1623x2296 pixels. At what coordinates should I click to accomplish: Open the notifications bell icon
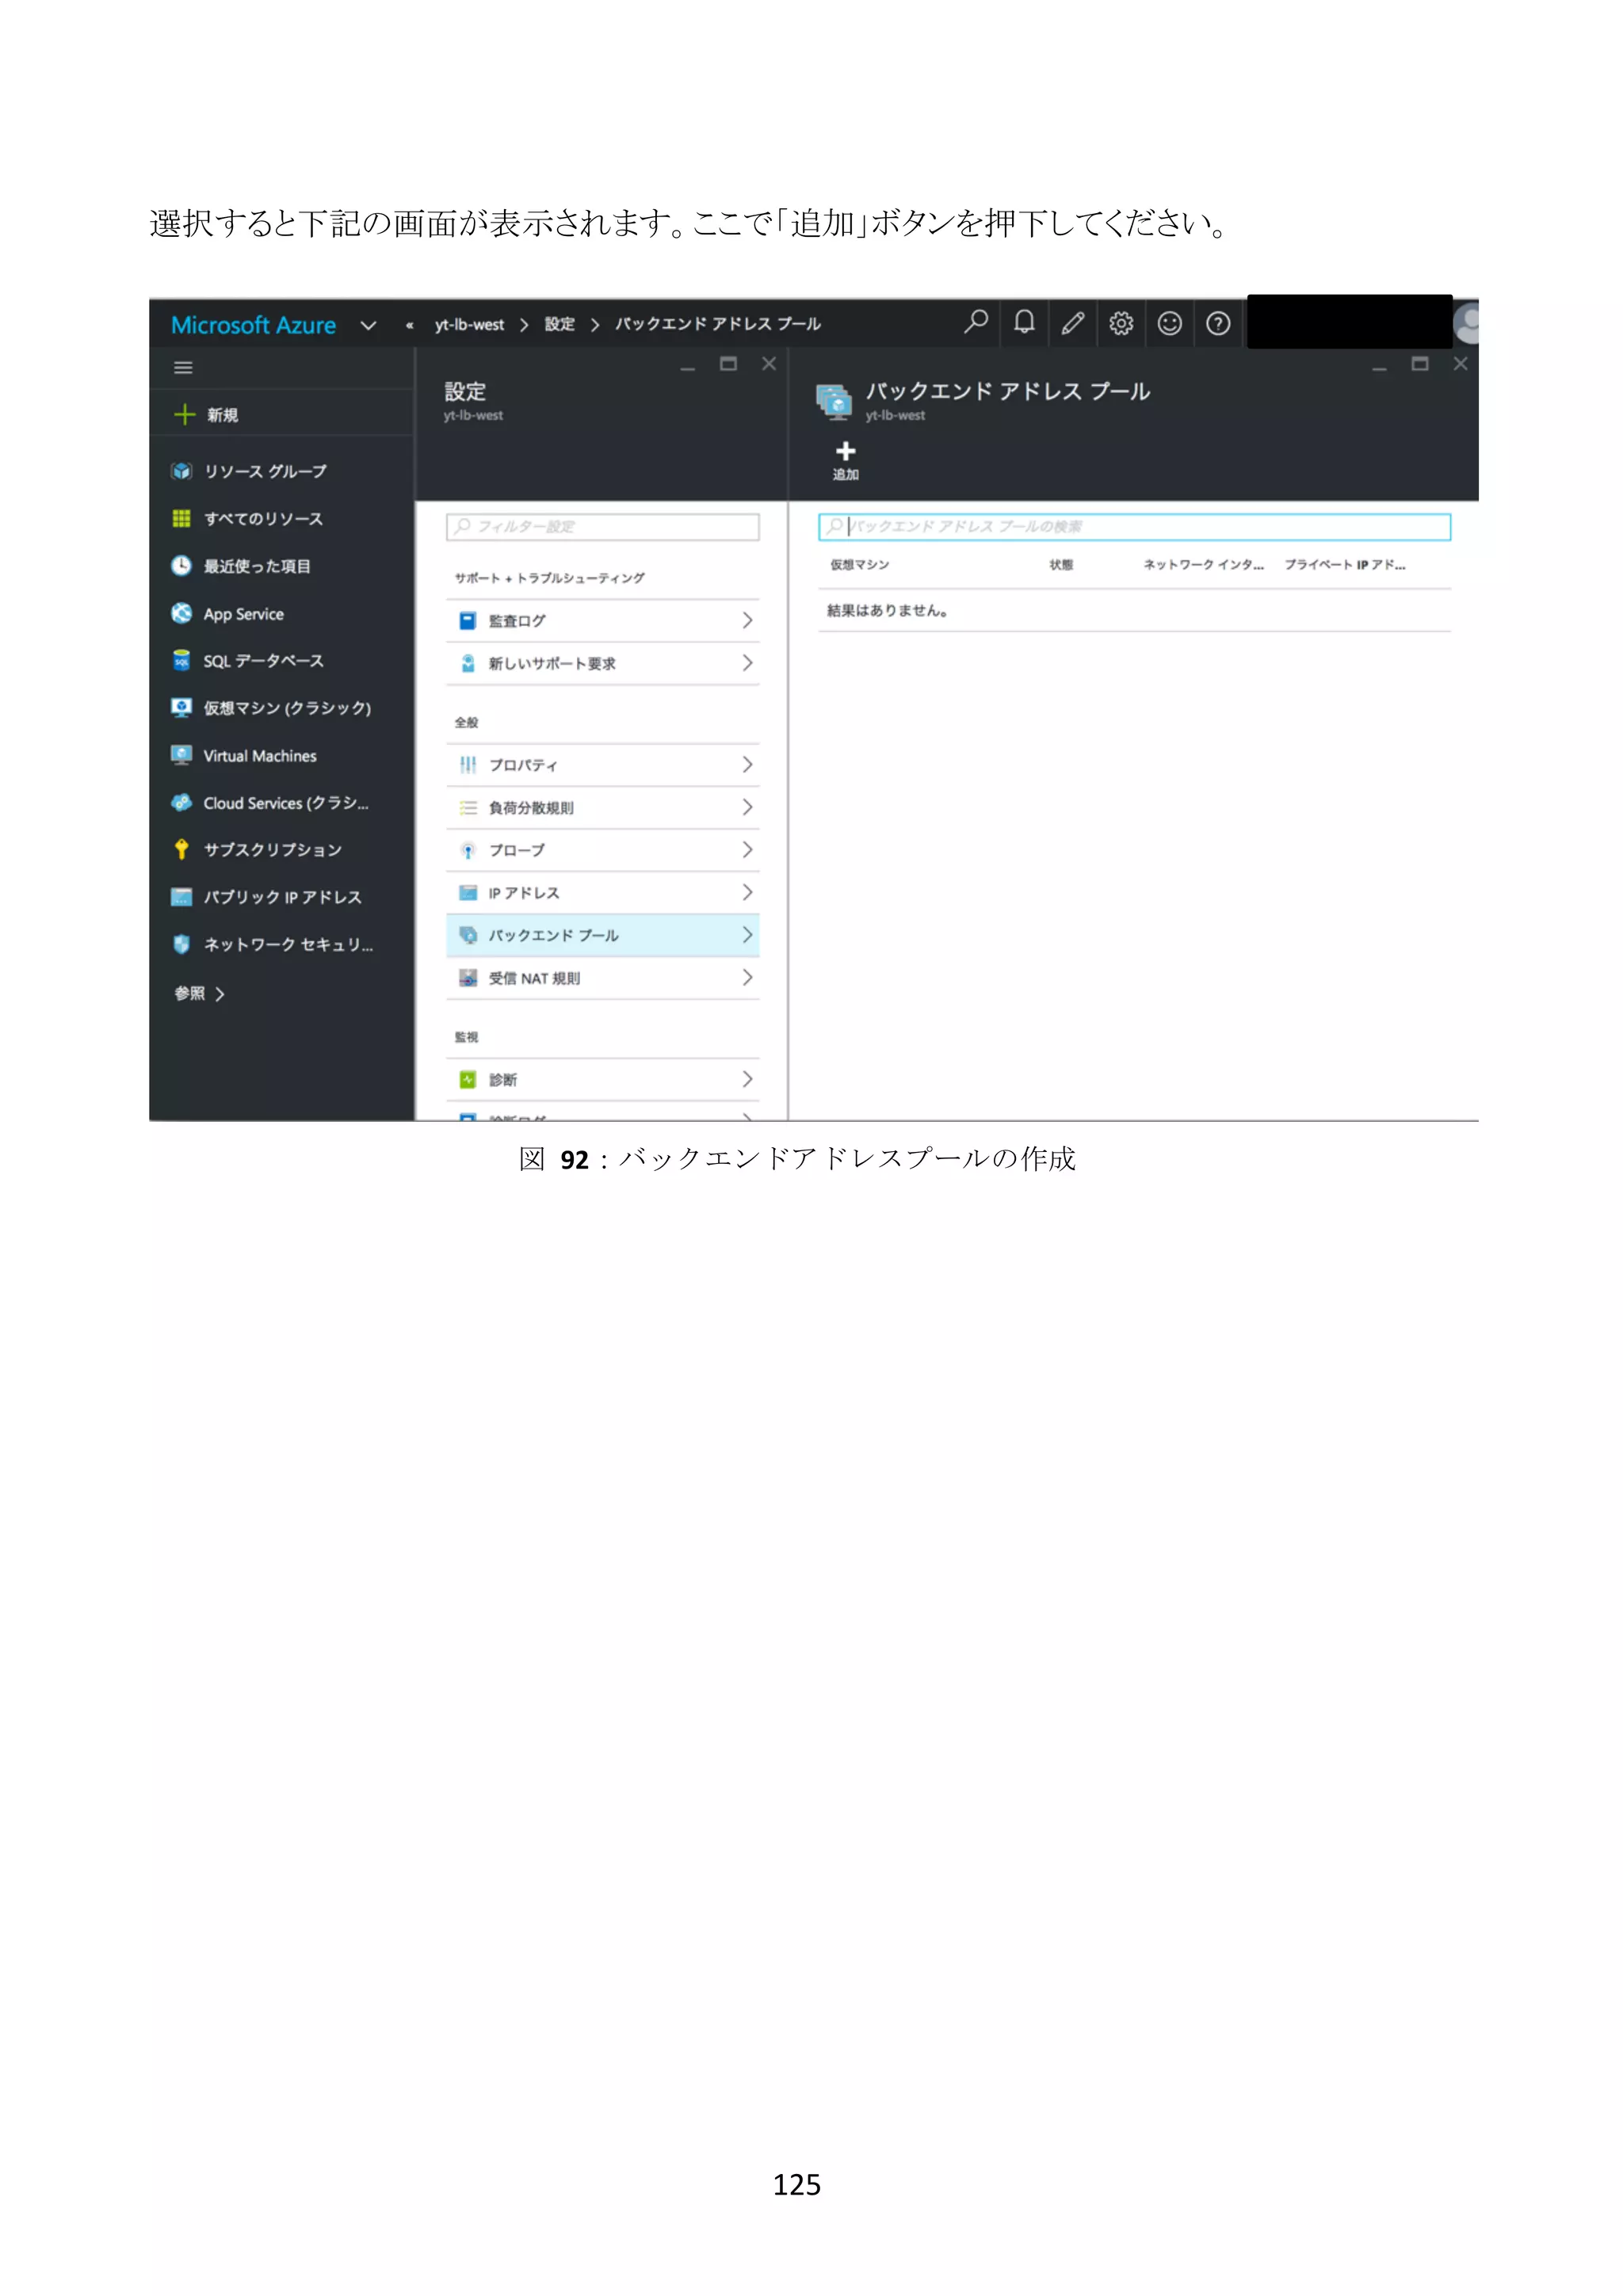pos(1024,322)
